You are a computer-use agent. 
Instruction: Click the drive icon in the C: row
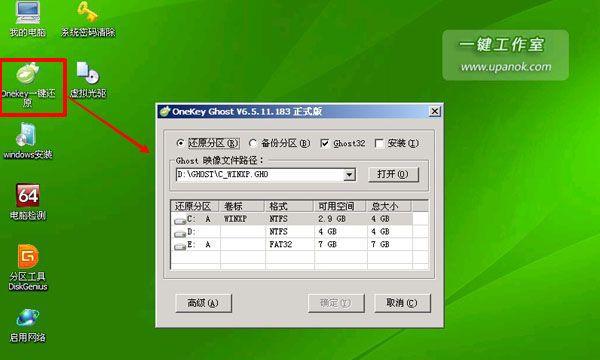coord(180,221)
